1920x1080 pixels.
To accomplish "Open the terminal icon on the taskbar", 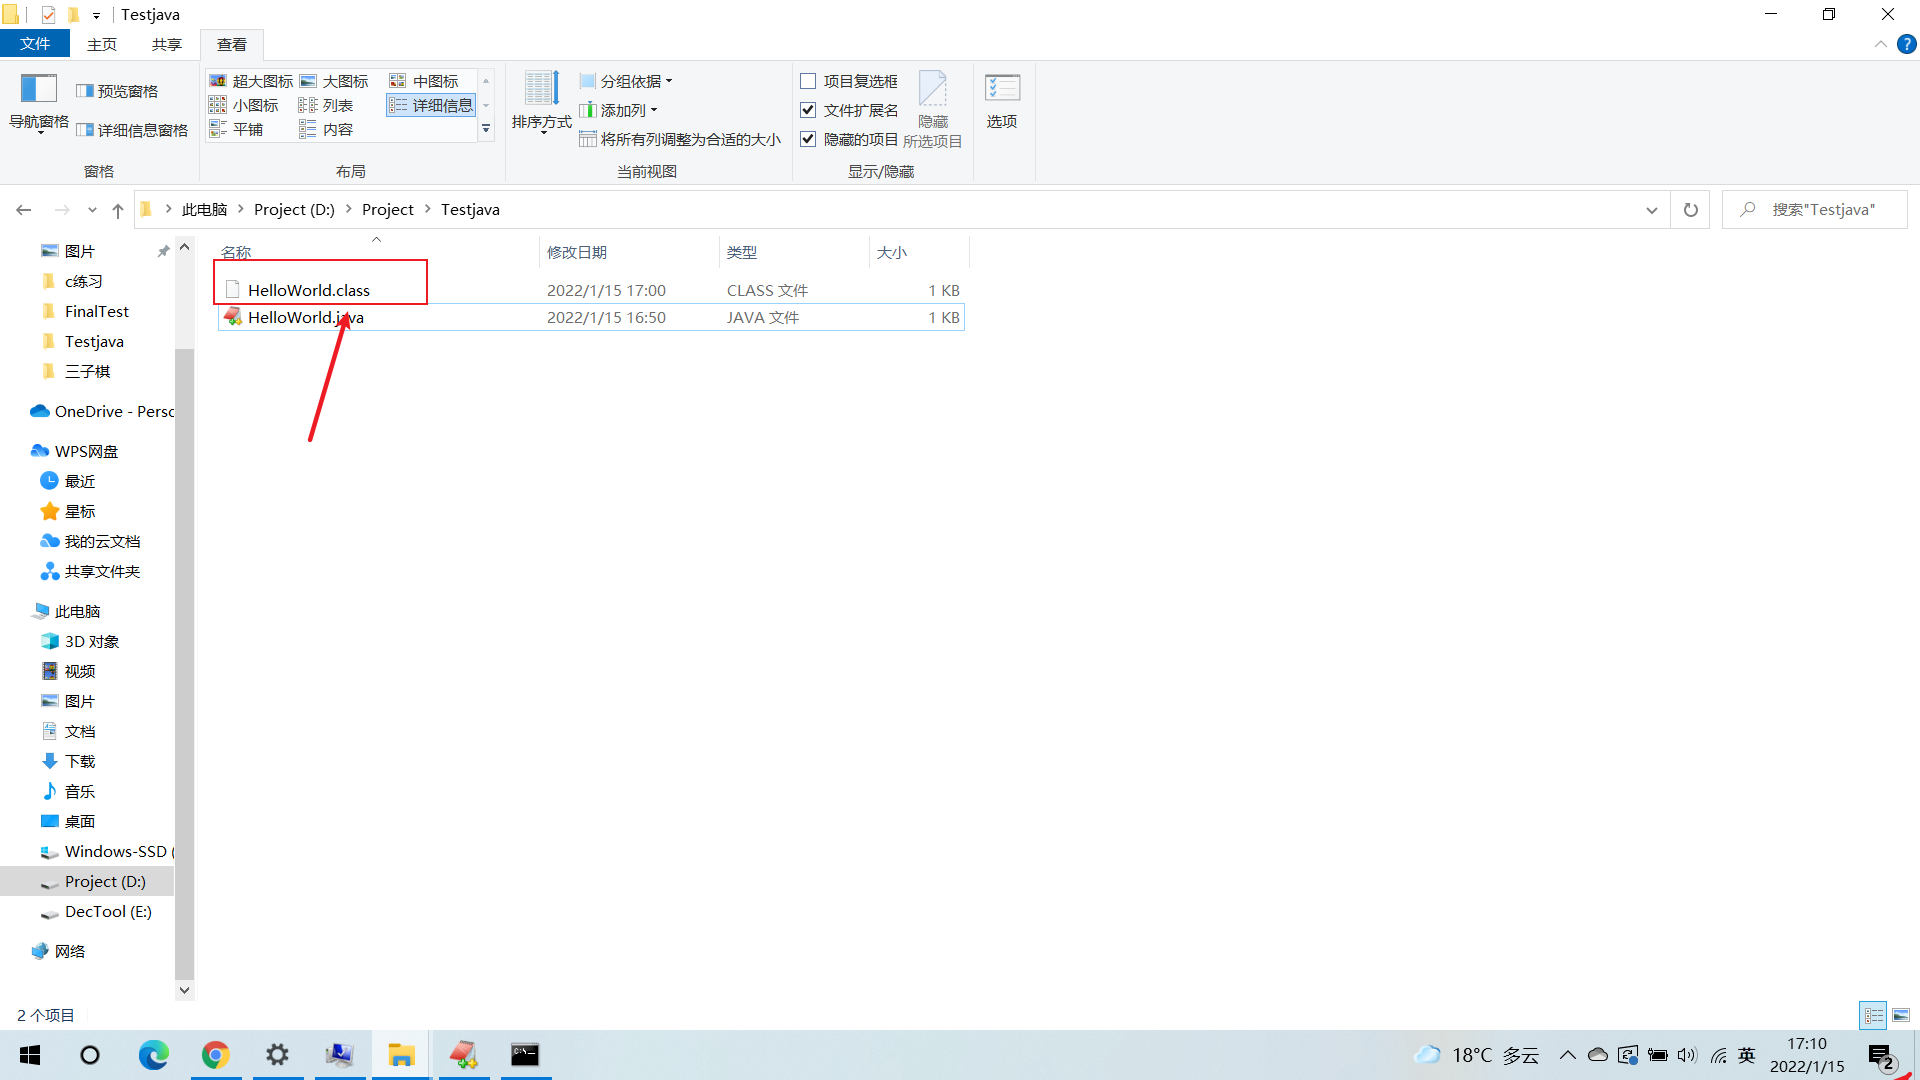I will [x=525, y=1055].
